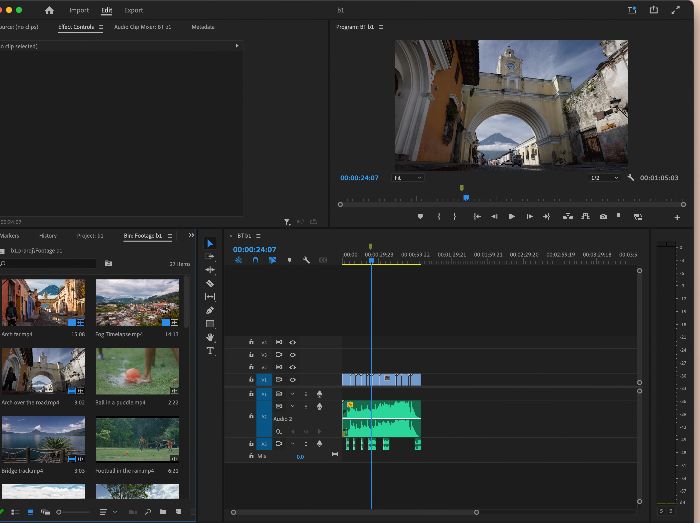Open Program Monitor settings wrench
Viewport: 700px width, 523px height.
630,178
